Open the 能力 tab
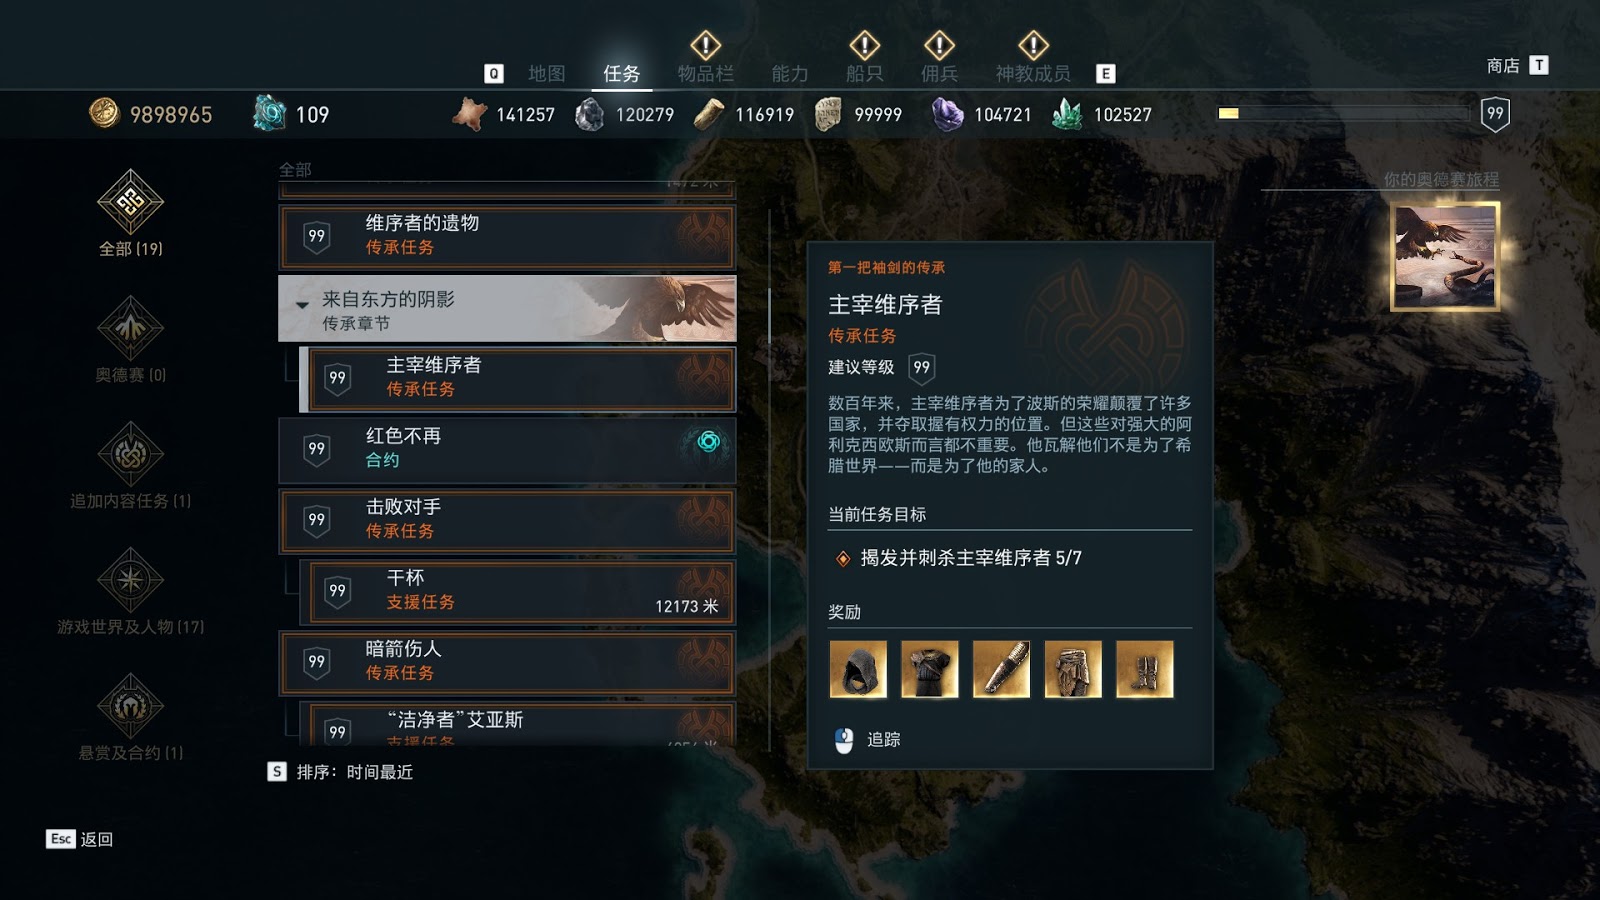The width and height of the screenshot is (1600, 900). pos(790,73)
